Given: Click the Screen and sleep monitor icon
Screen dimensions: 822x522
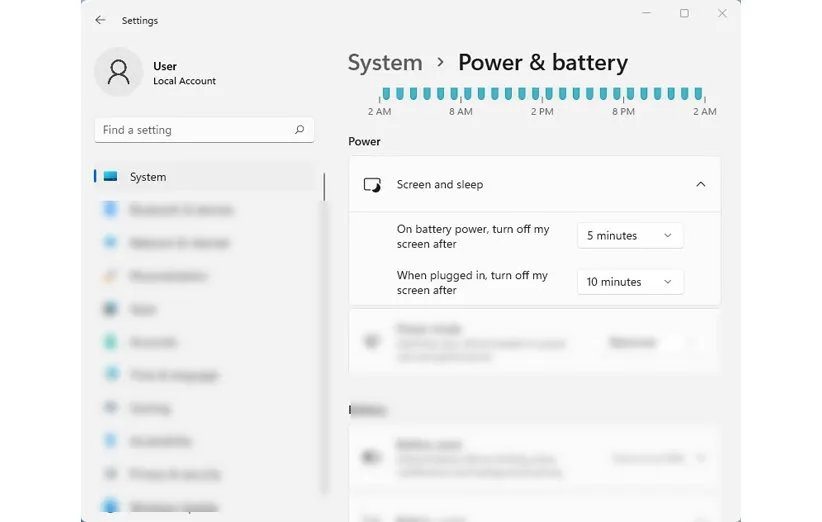Looking at the screenshot, I should [372, 185].
